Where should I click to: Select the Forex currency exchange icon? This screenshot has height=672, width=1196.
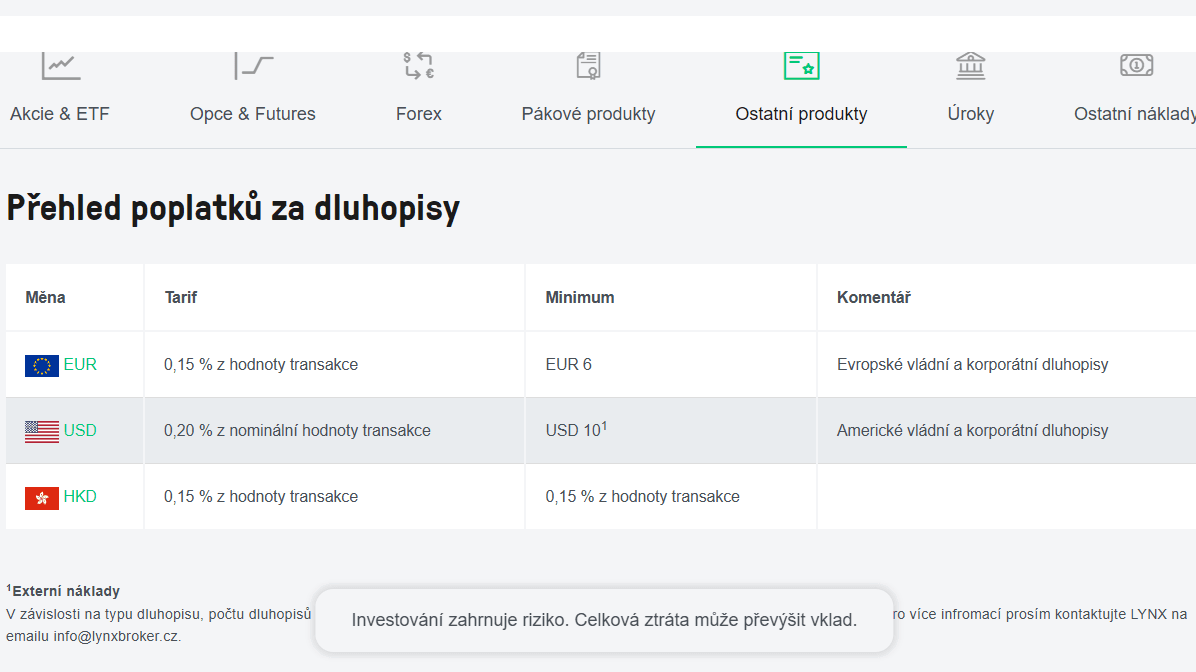418,64
